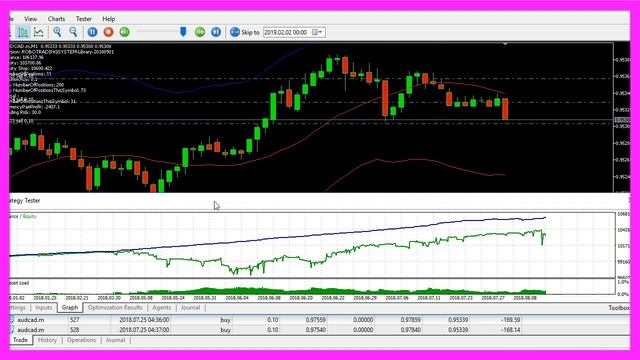Screen dimensions: 640x360
Task: Switch to the Inputs tab
Action: pos(44,308)
